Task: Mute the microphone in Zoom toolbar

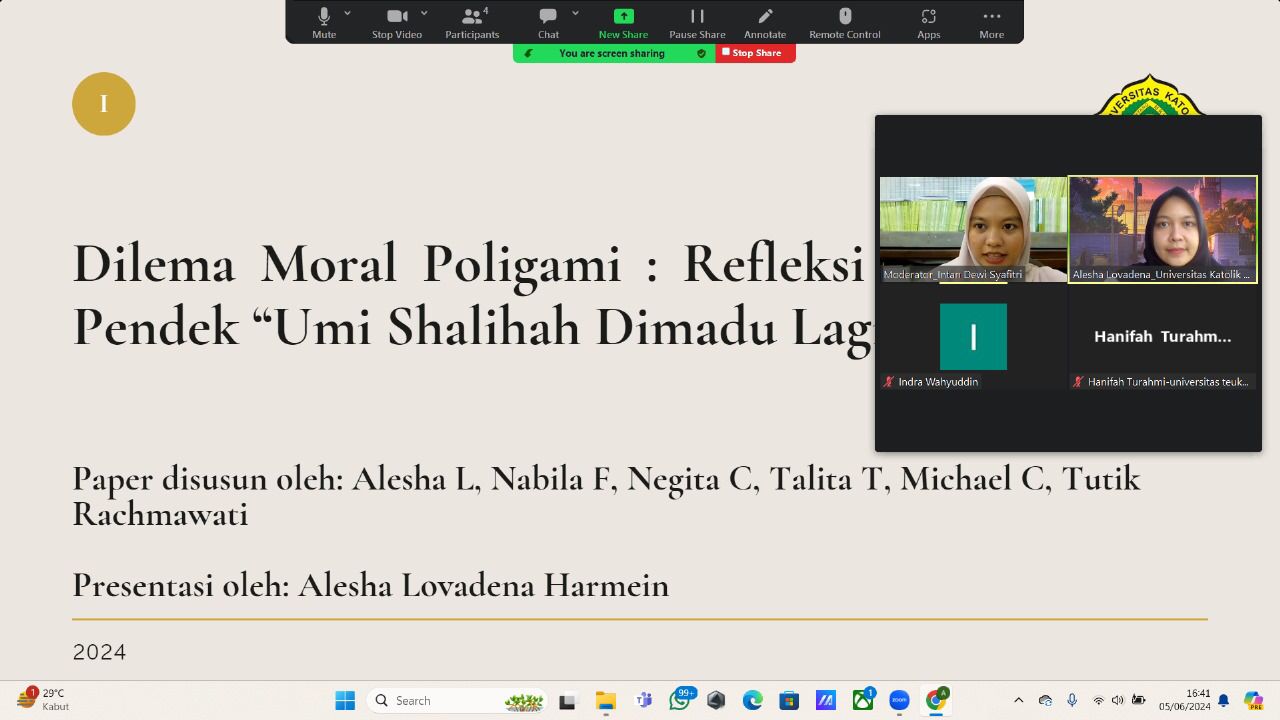Action: tap(324, 21)
